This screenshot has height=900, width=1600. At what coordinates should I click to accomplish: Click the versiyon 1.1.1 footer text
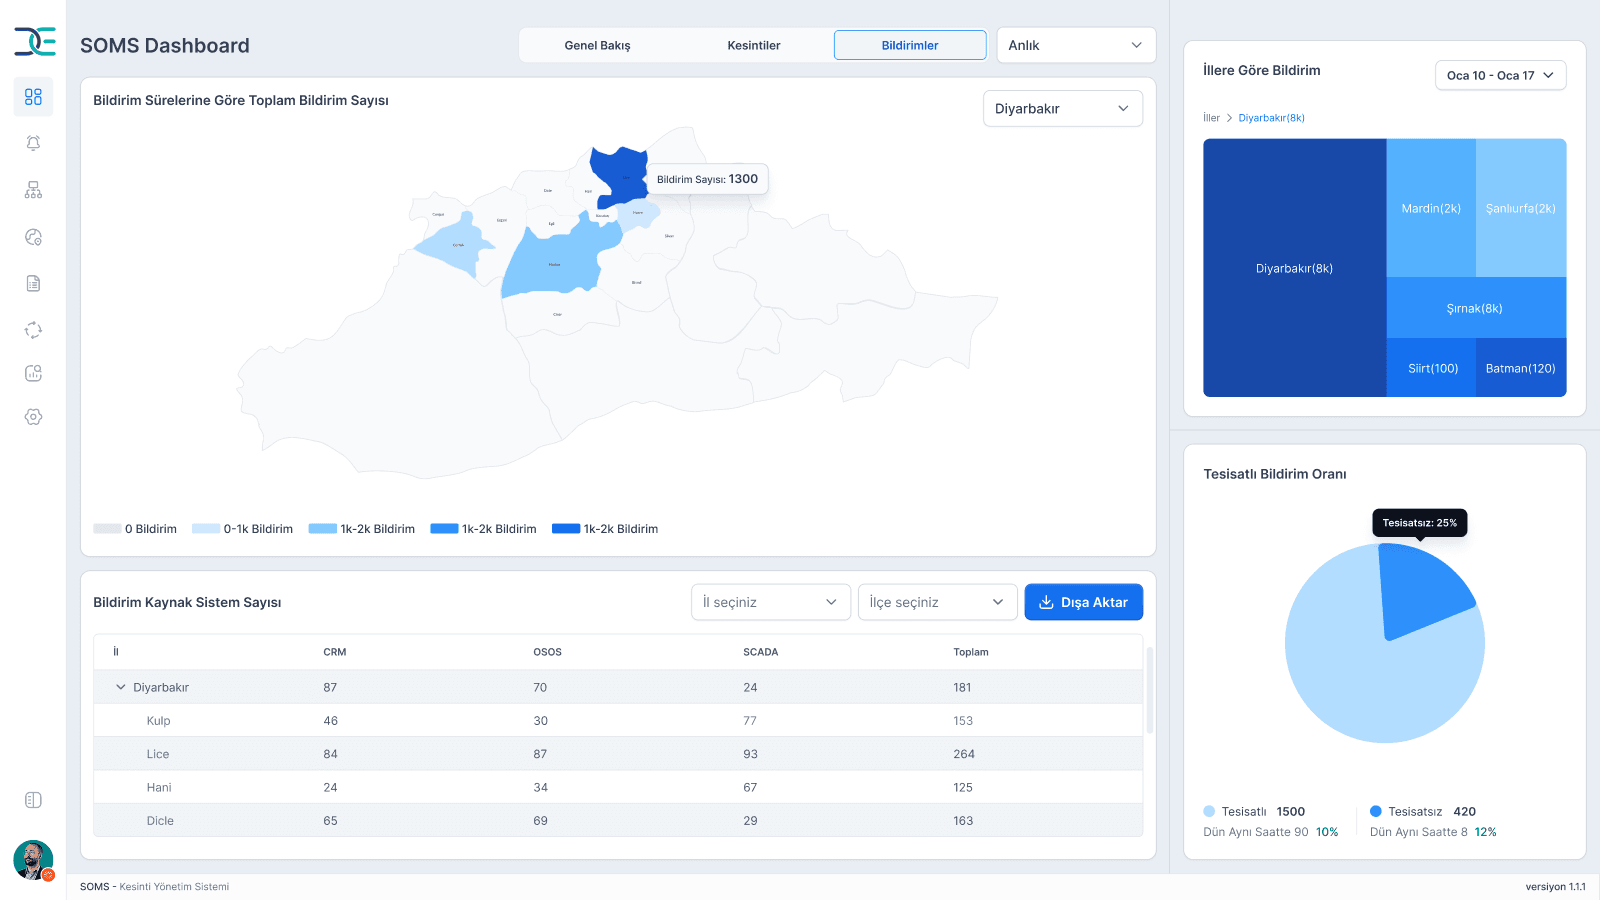(1555, 887)
